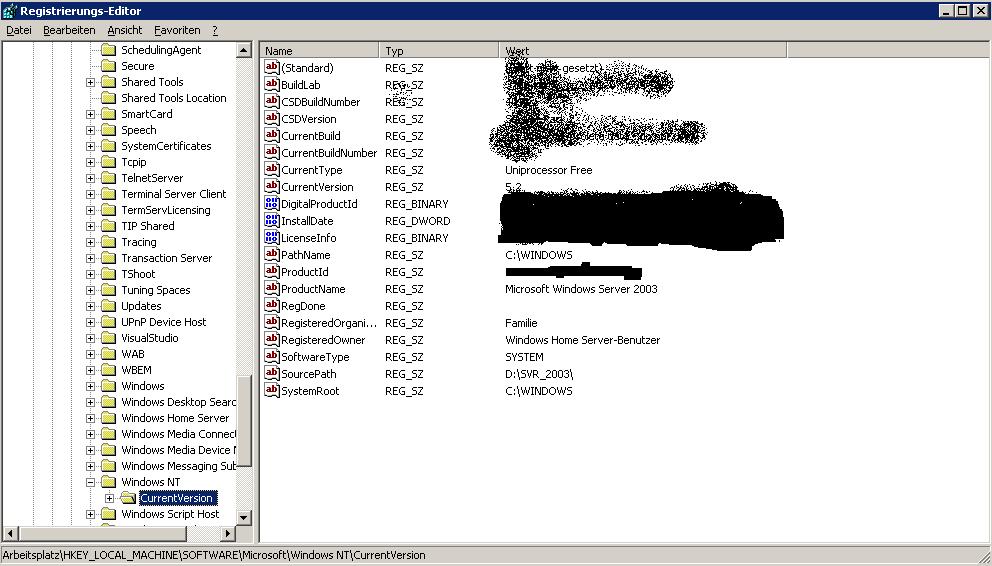Click the 'Uniprocessor Free' data value

point(549,169)
